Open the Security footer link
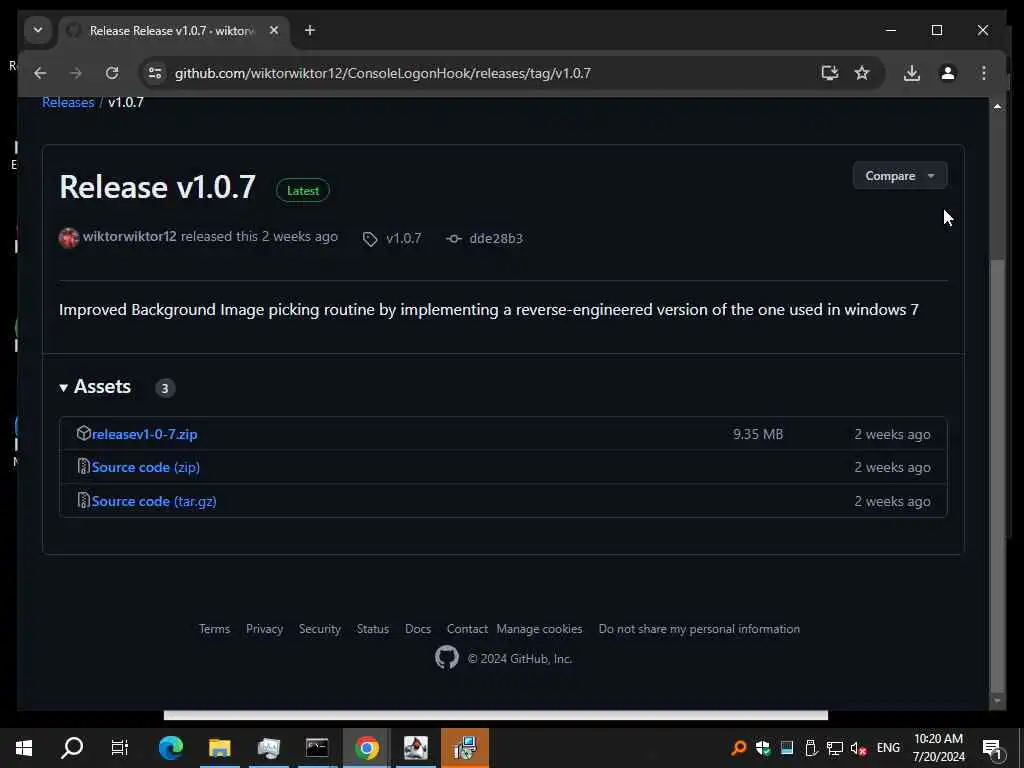Viewport: 1024px width, 768px height. [319, 629]
